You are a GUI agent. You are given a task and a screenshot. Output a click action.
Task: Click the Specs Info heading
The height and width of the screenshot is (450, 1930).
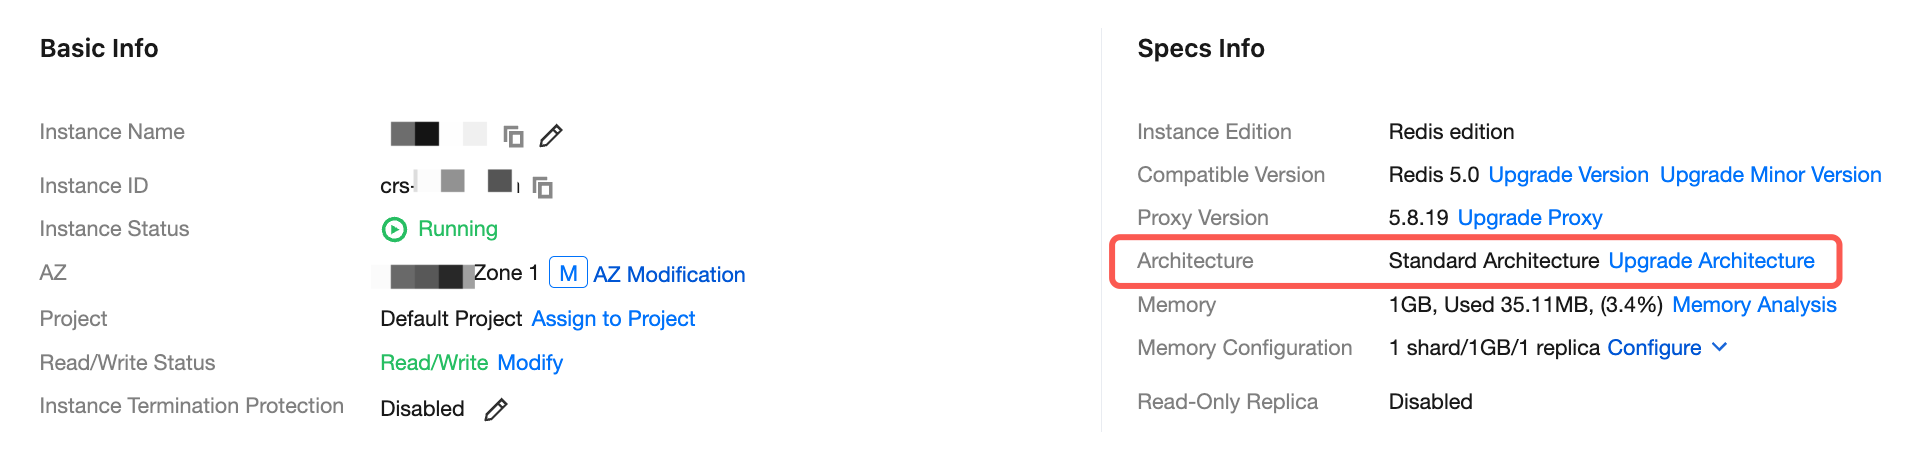coord(1201,48)
